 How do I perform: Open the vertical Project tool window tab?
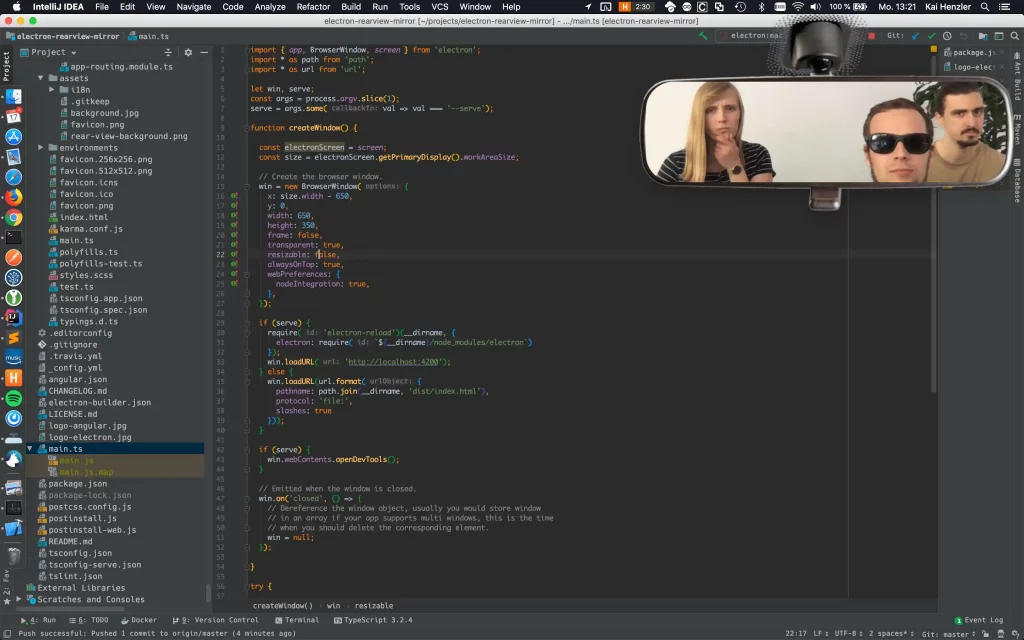tap(7, 66)
